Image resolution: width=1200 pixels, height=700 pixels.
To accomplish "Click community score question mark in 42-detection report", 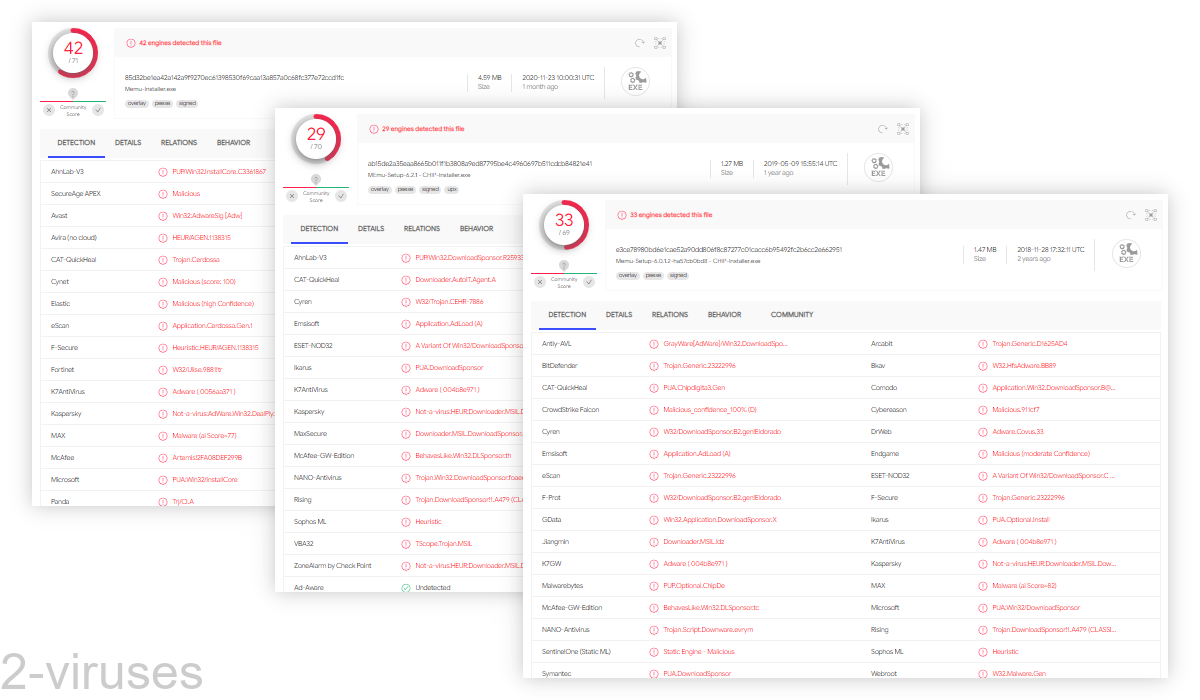I will 73,93.
